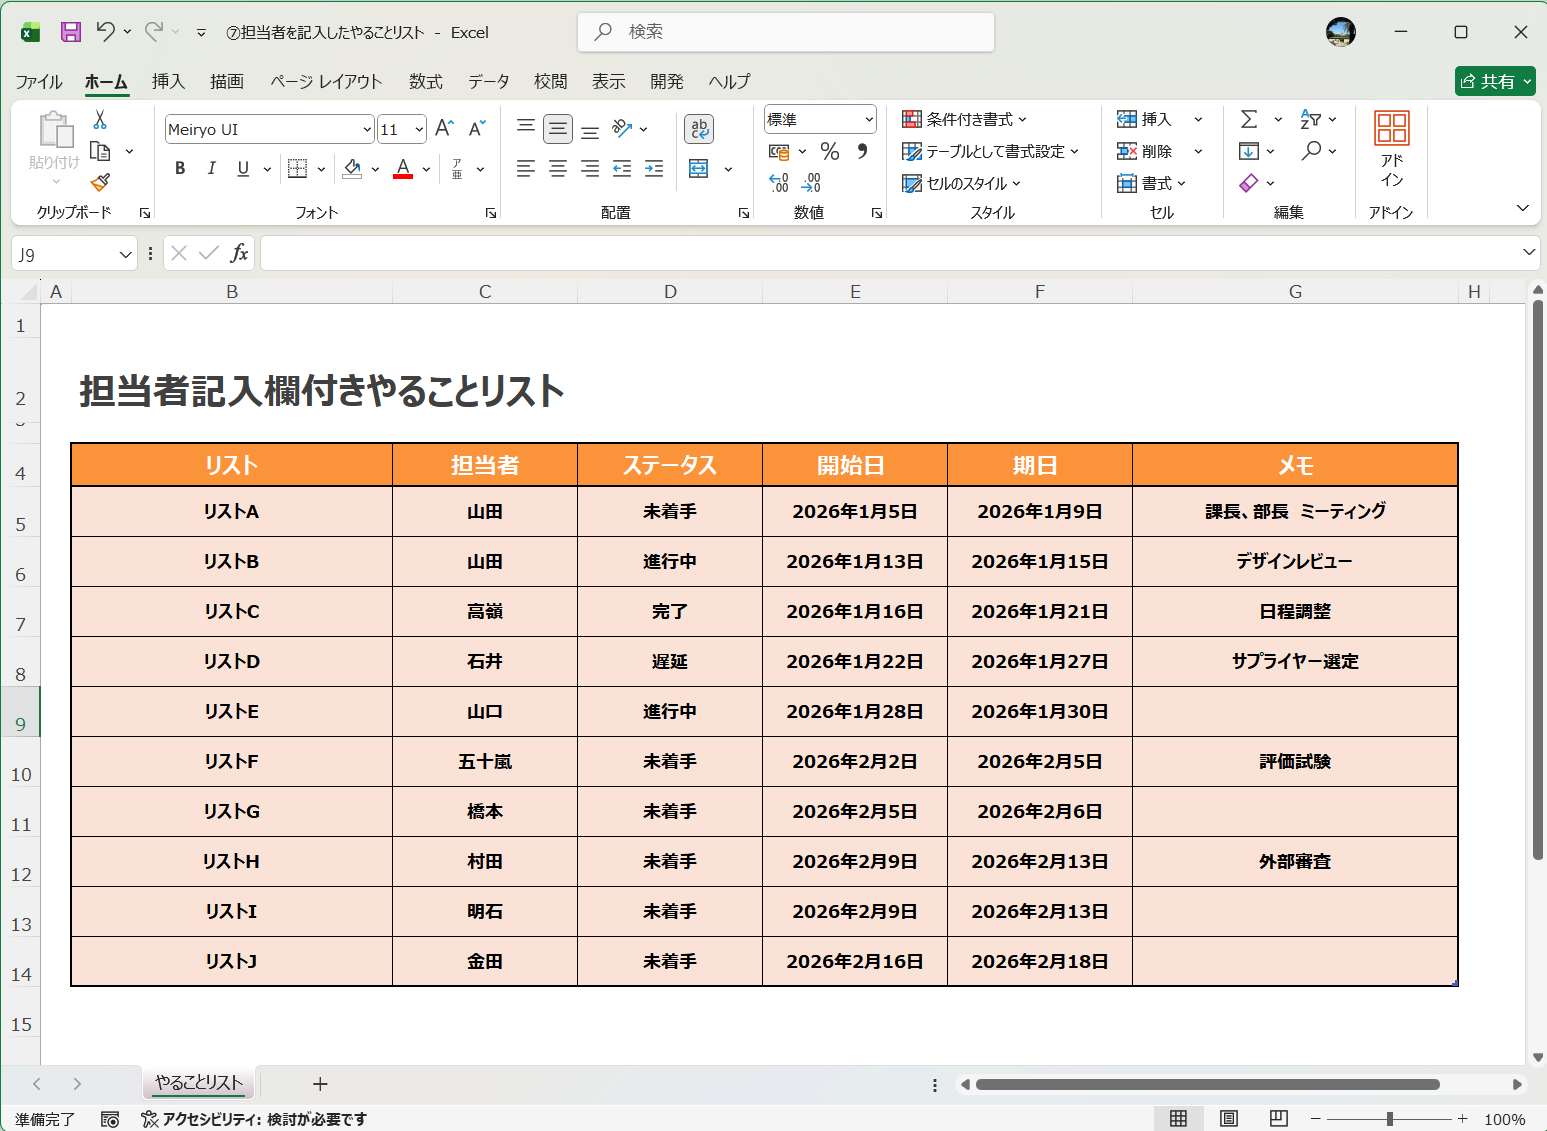Viewport: 1547px width, 1131px height.
Task: Click the 小数点以下の表示桁数を増やす icon
Action: click(x=779, y=183)
